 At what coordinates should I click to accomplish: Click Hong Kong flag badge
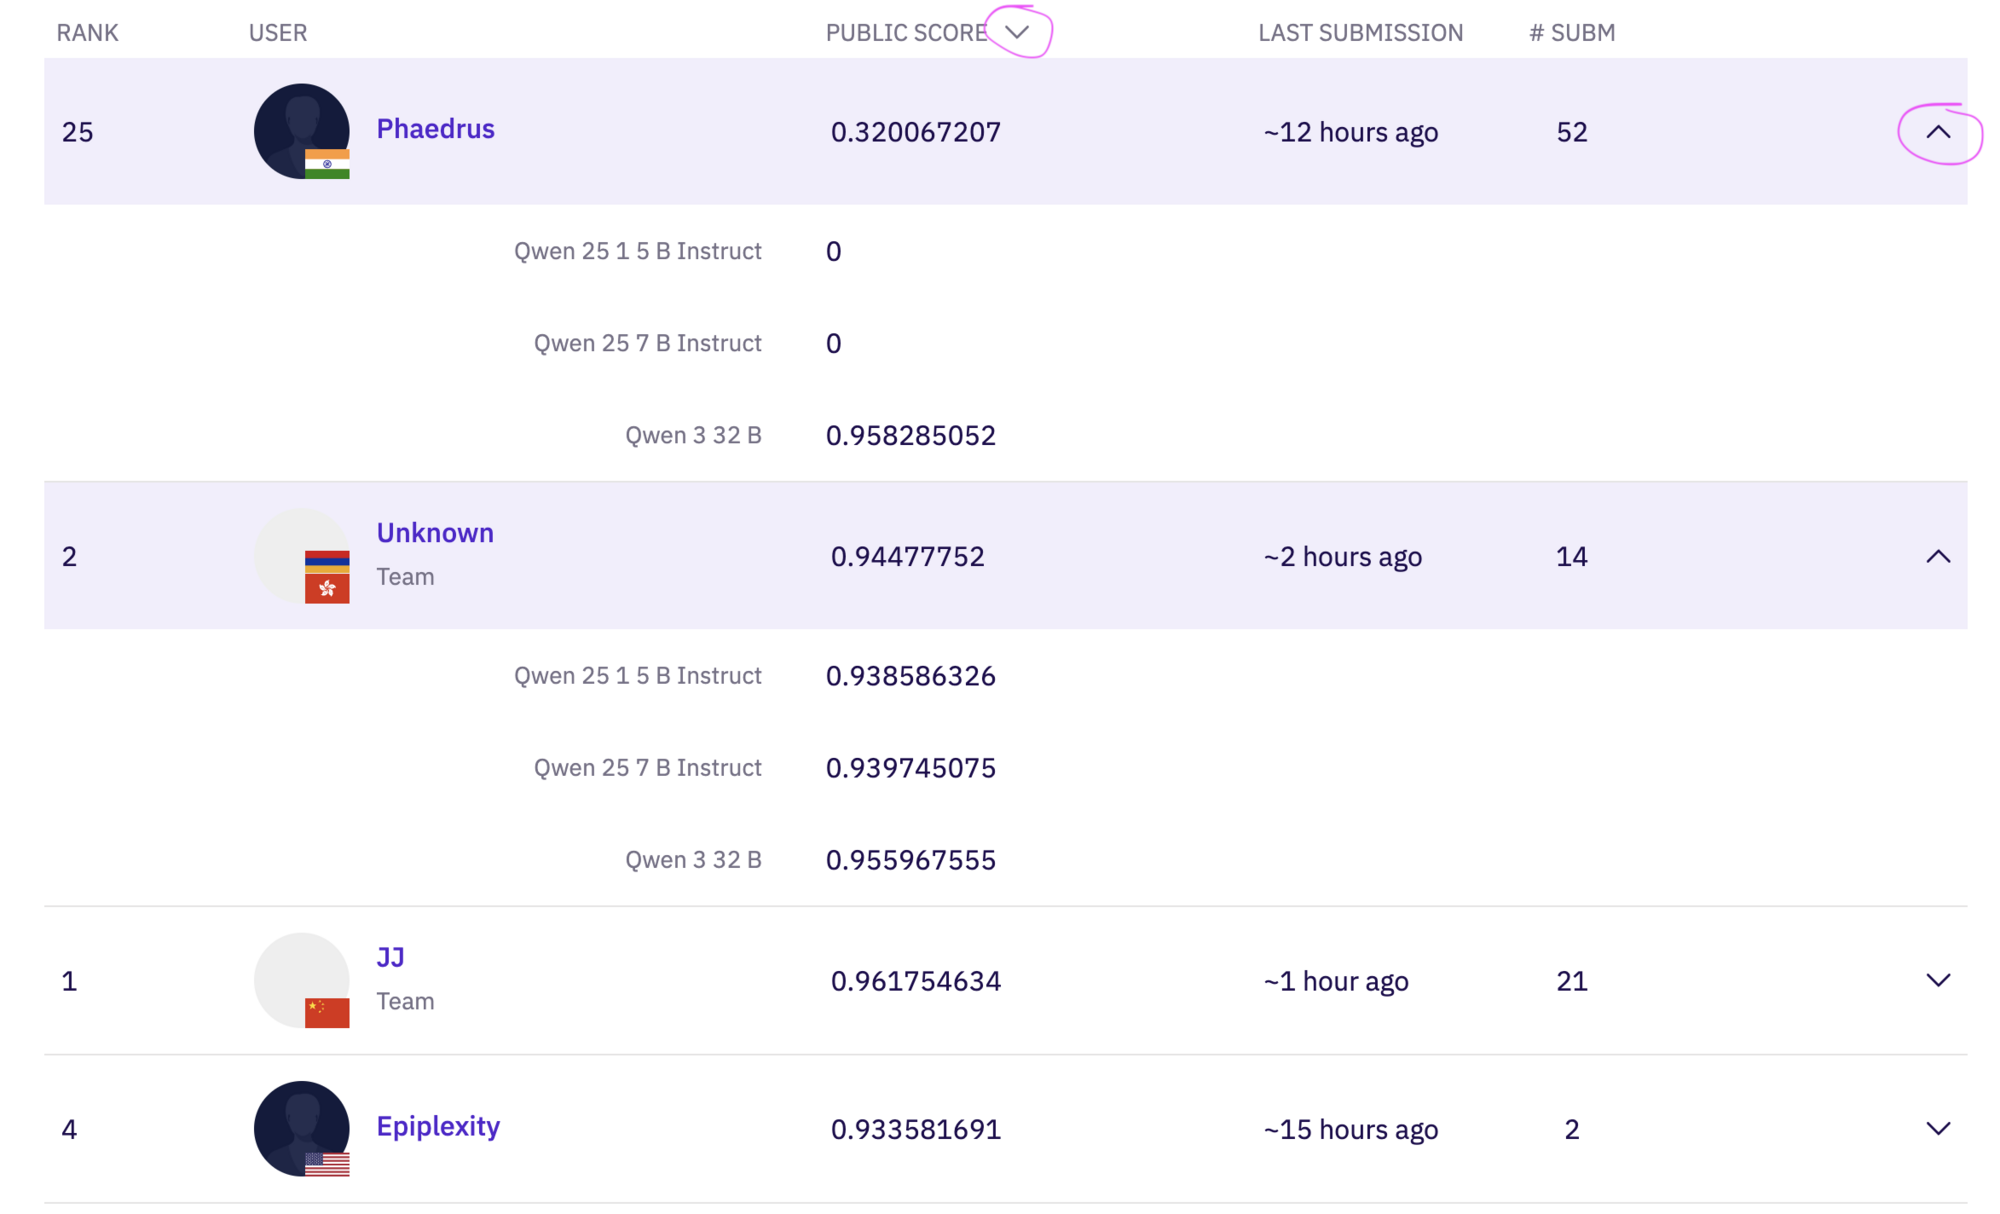pyautogui.click(x=327, y=588)
